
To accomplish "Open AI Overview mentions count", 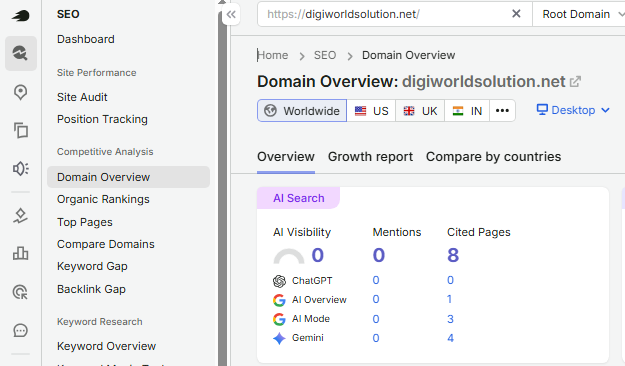I will [376, 299].
